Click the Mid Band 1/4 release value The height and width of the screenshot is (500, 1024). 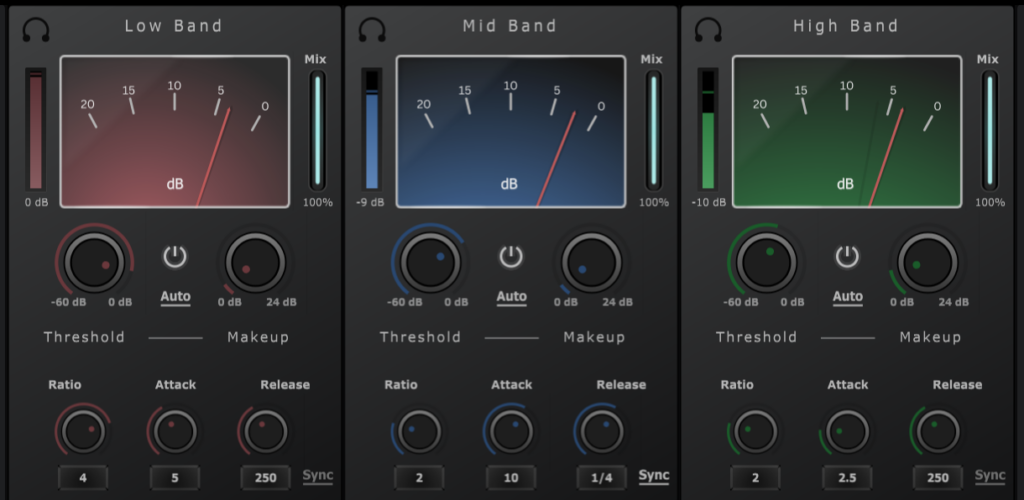[602, 478]
